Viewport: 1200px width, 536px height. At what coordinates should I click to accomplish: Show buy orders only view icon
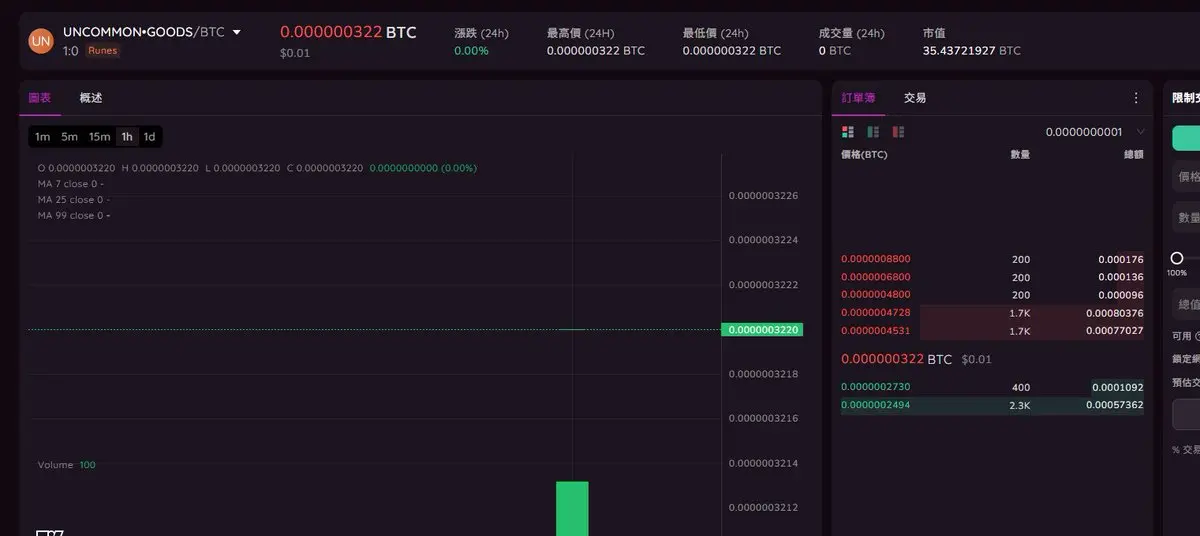click(873, 132)
